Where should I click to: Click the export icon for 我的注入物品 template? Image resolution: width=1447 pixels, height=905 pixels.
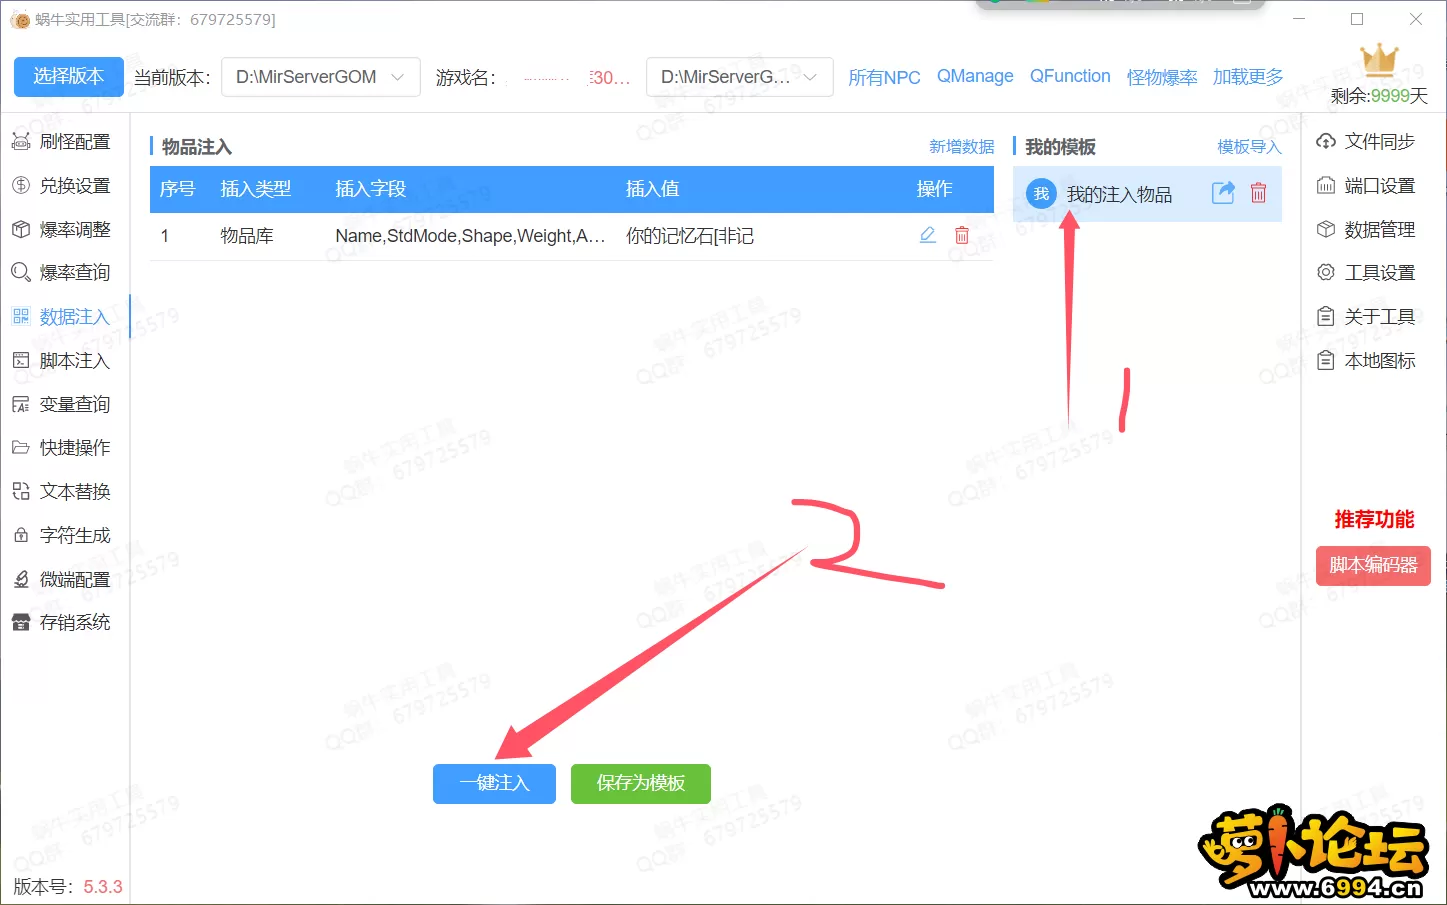pos(1222,193)
